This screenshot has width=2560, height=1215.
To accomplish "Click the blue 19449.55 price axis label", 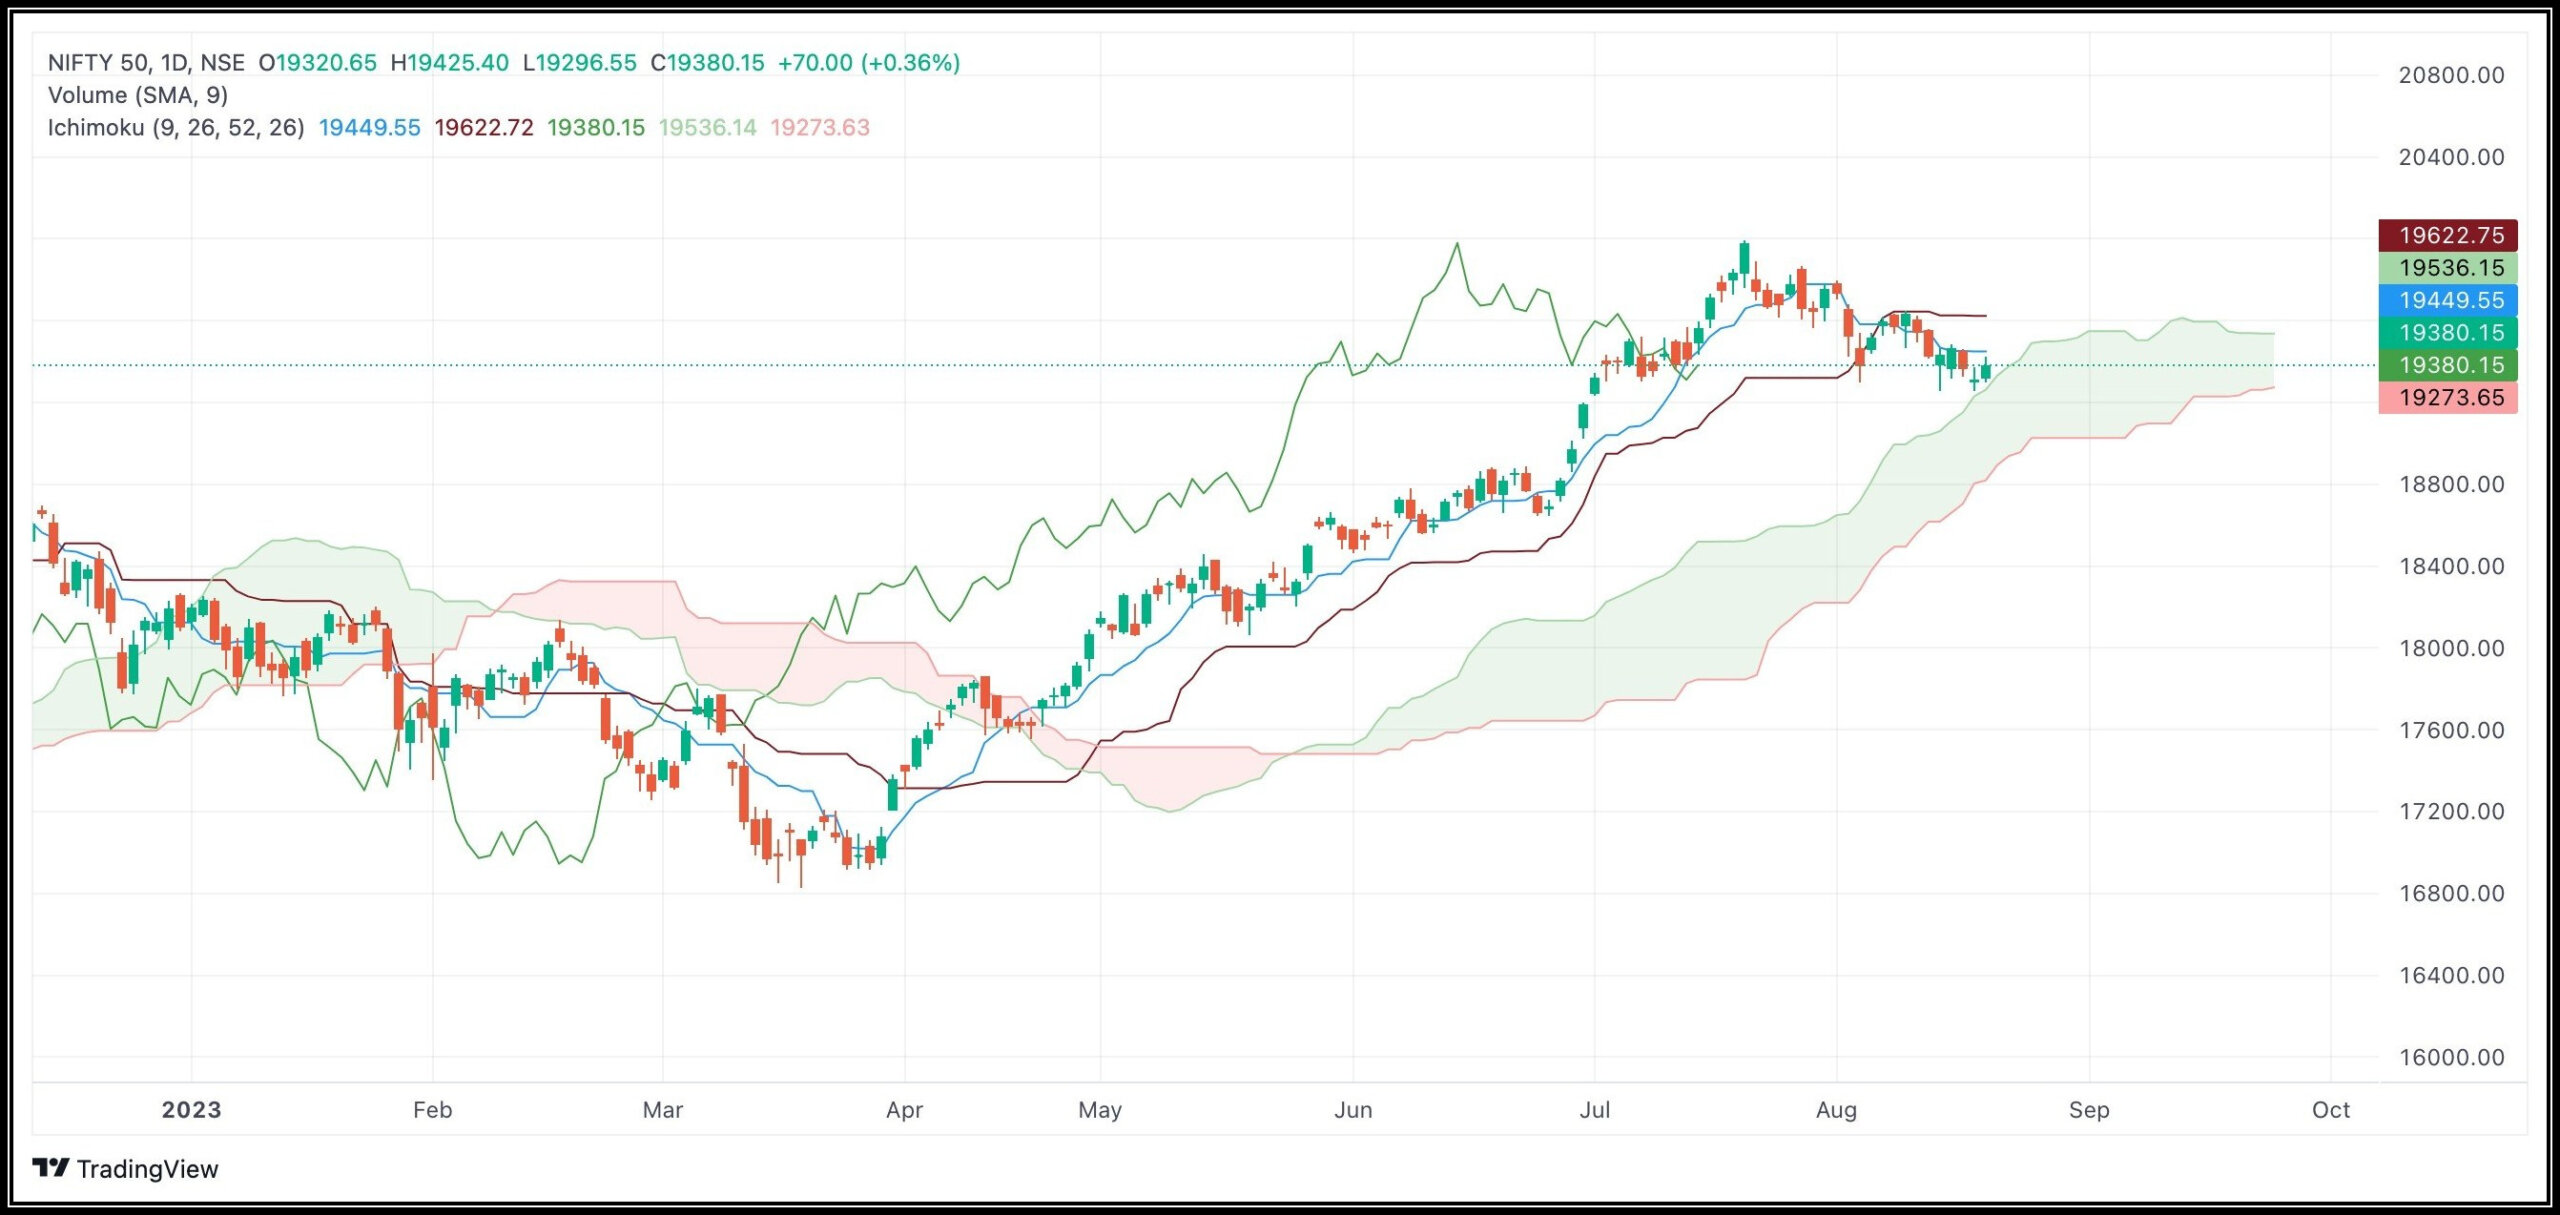I will pos(2448,300).
